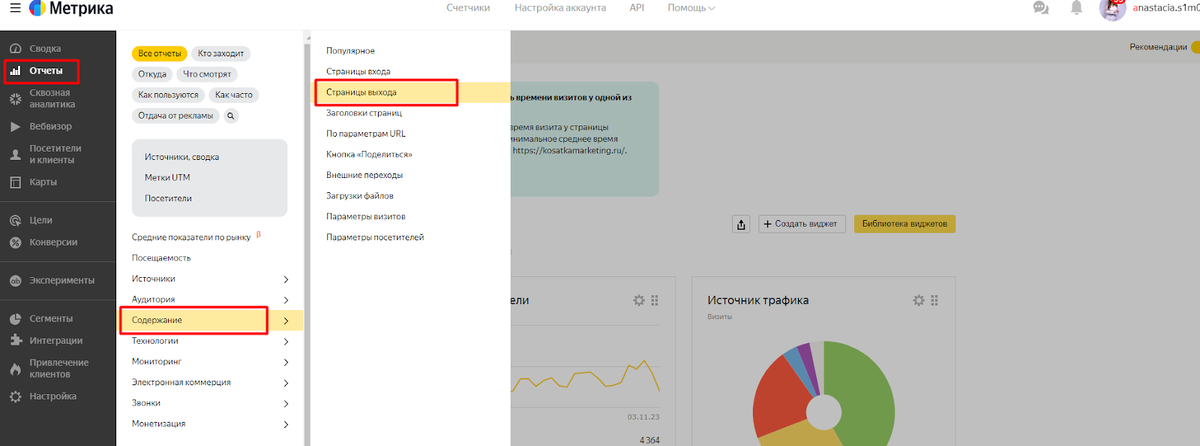Select the Откуда filter chip
The width and height of the screenshot is (1200, 446).
coord(153,74)
